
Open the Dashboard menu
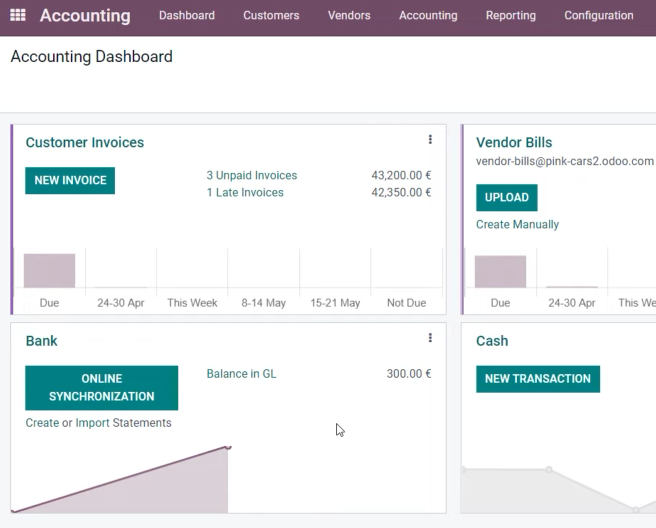point(187,15)
